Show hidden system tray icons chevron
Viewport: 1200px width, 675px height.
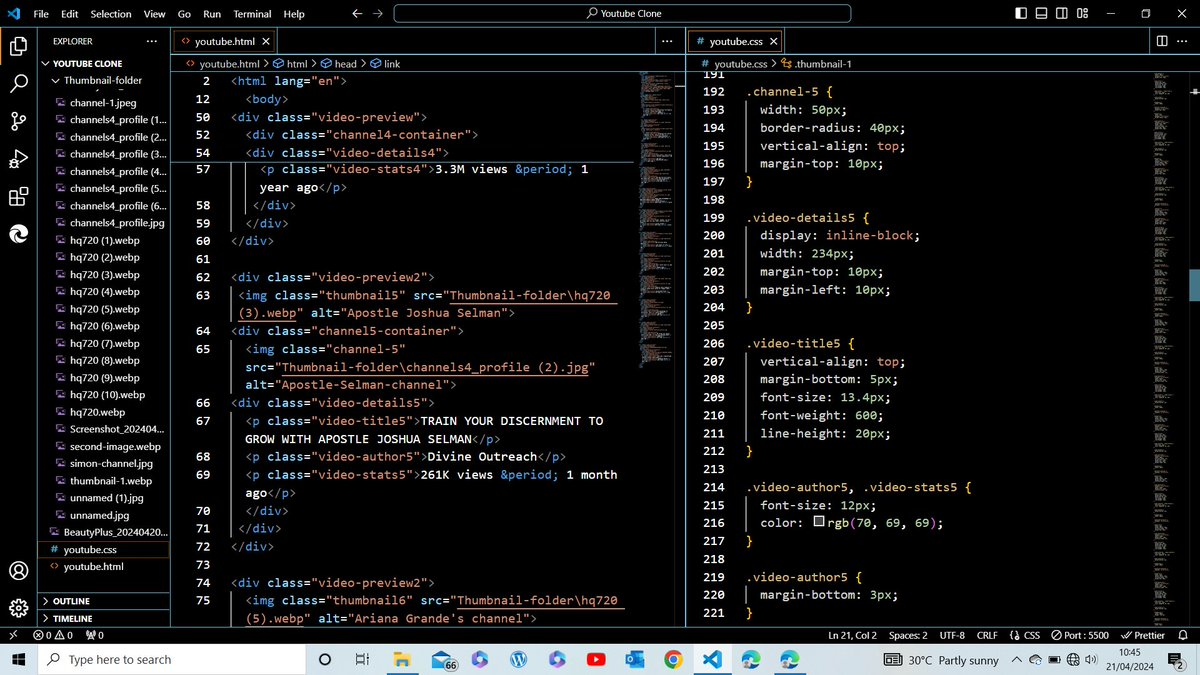click(1015, 660)
